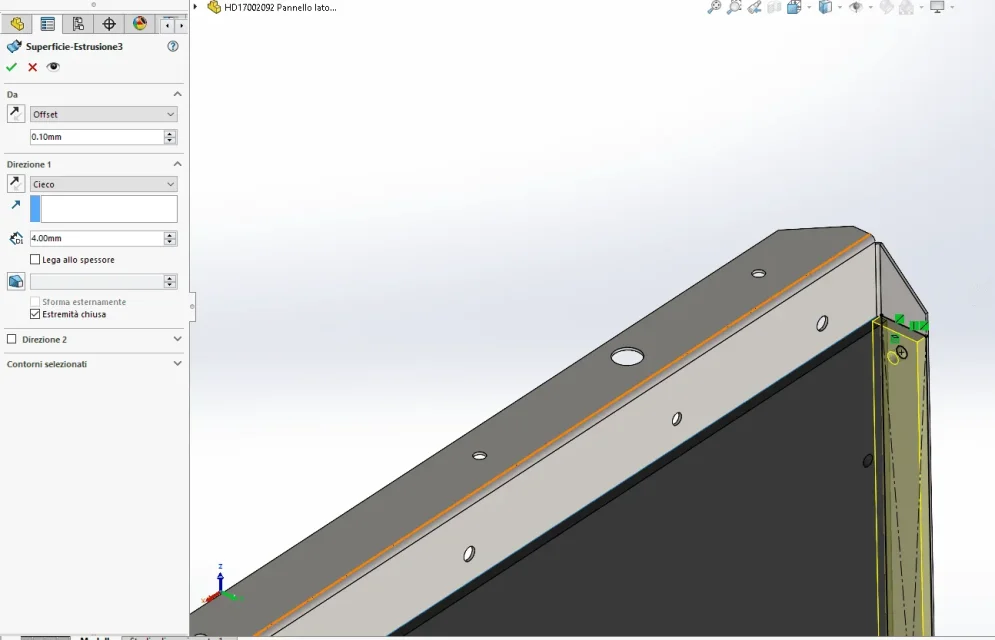995x640 pixels.
Task: Open the DisplayManager color ball tab
Action: pyautogui.click(x=140, y=24)
